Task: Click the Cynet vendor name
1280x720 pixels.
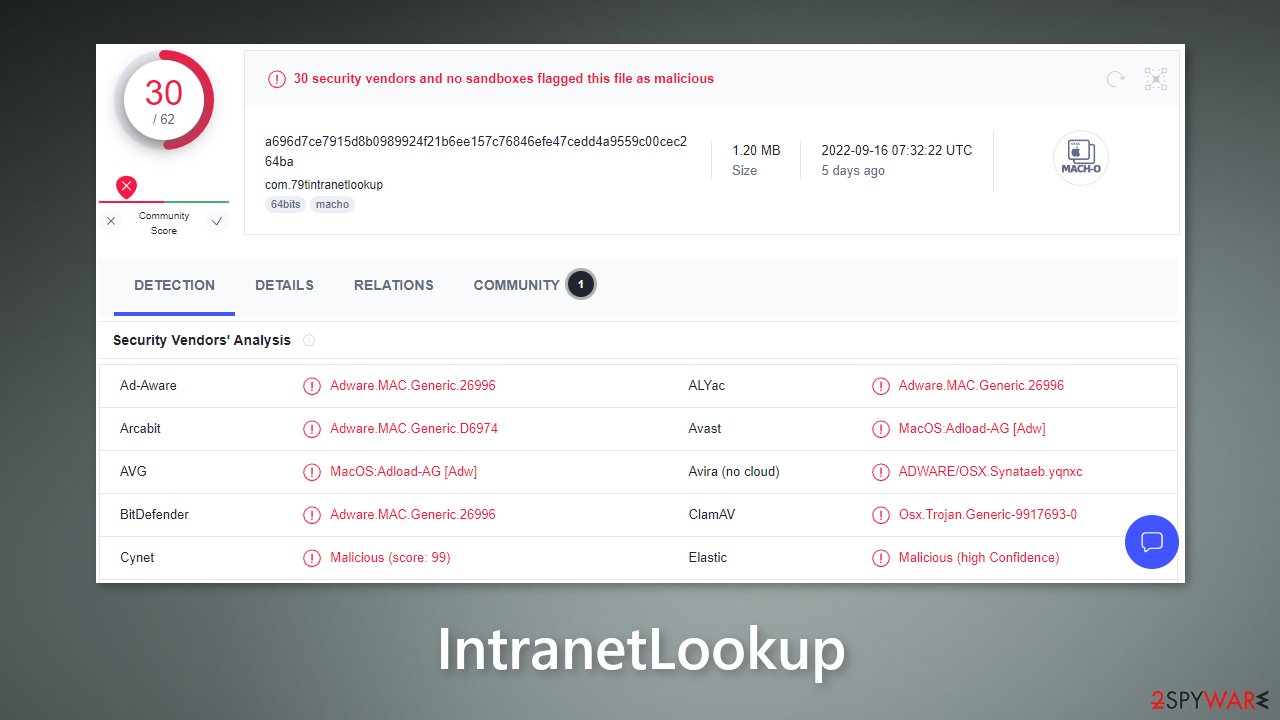Action: coord(137,558)
